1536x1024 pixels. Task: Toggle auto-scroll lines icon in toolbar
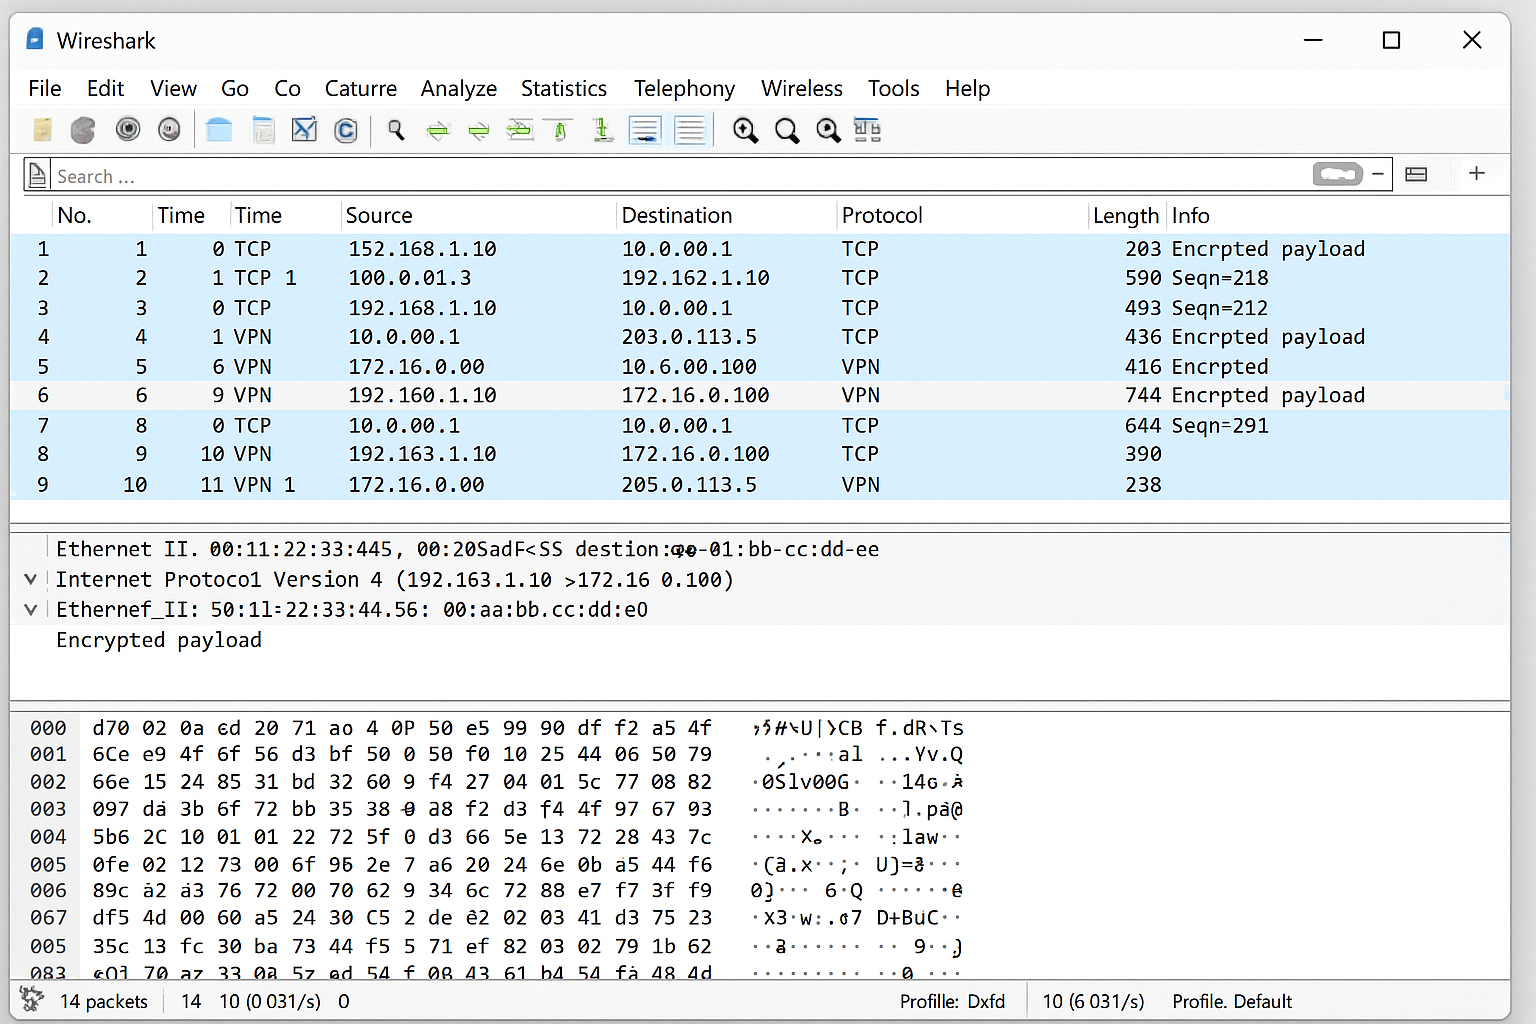[645, 130]
